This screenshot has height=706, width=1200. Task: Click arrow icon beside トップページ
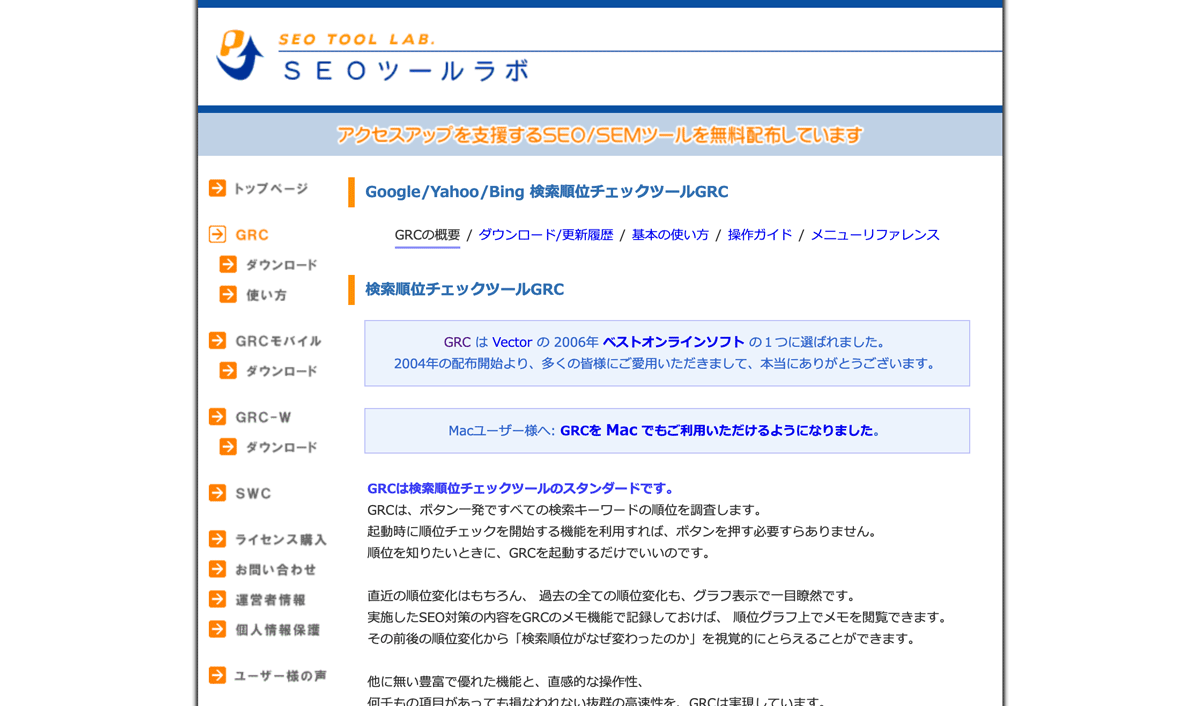pyautogui.click(x=217, y=188)
